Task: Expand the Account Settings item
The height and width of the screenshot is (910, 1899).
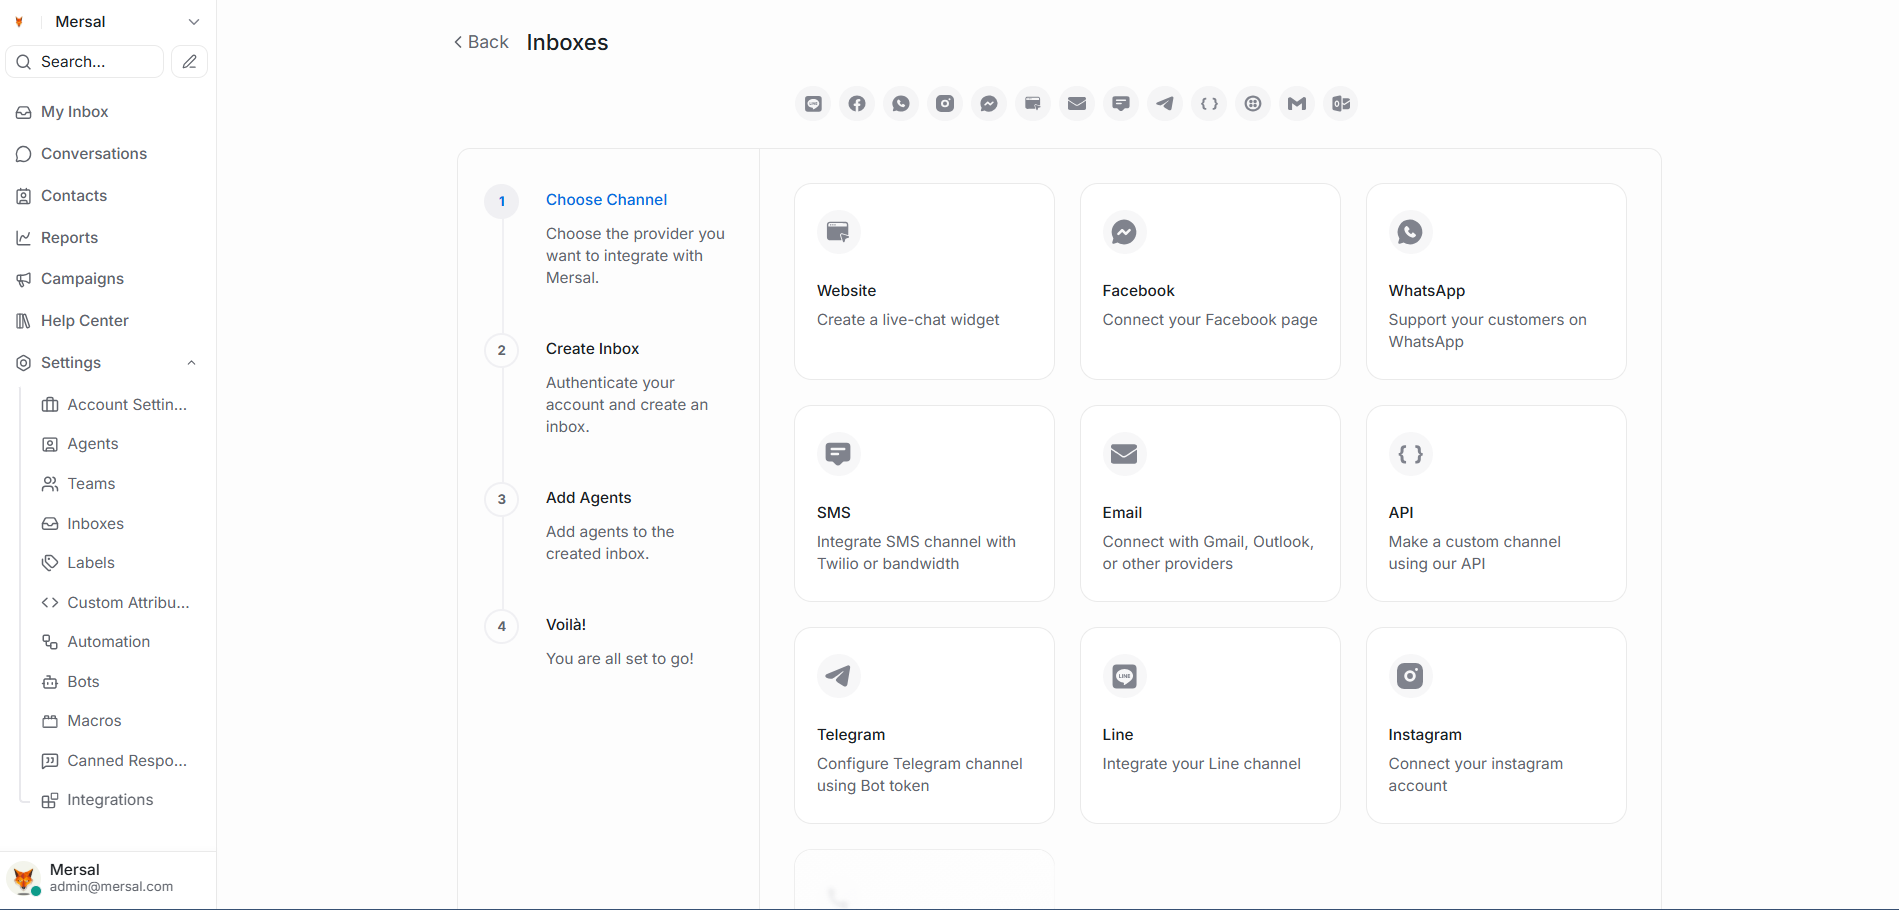Action: point(124,404)
